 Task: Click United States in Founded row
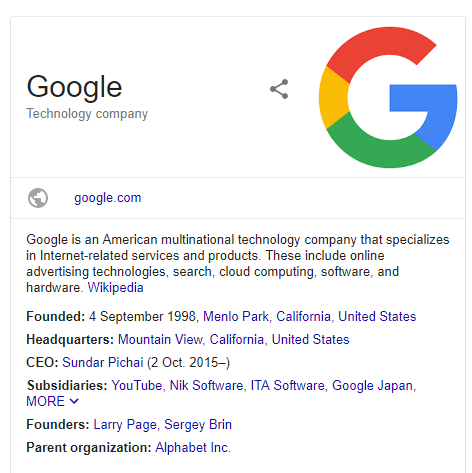click(x=377, y=316)
